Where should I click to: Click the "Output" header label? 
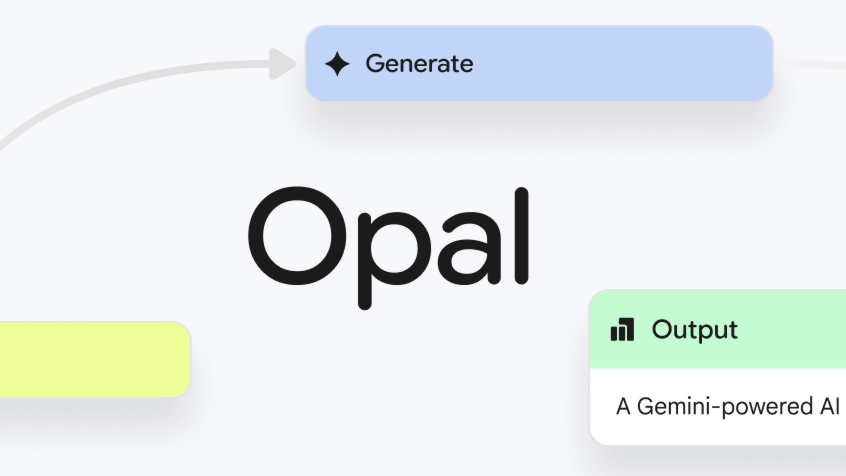[694, 329]
